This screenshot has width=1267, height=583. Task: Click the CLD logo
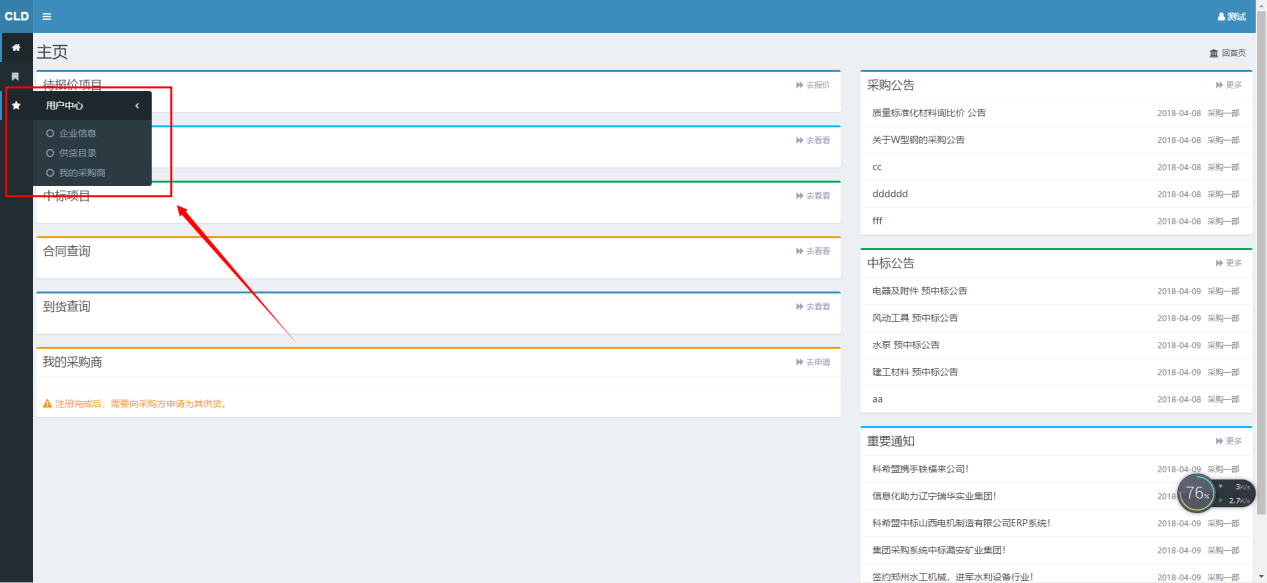(x=16, y=16)
